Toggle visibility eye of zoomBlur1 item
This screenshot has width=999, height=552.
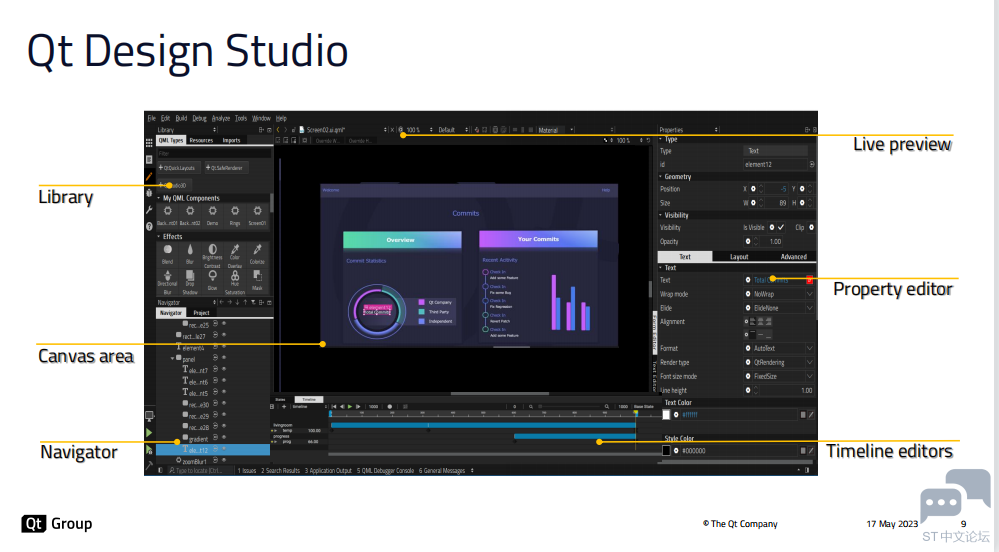215,460
